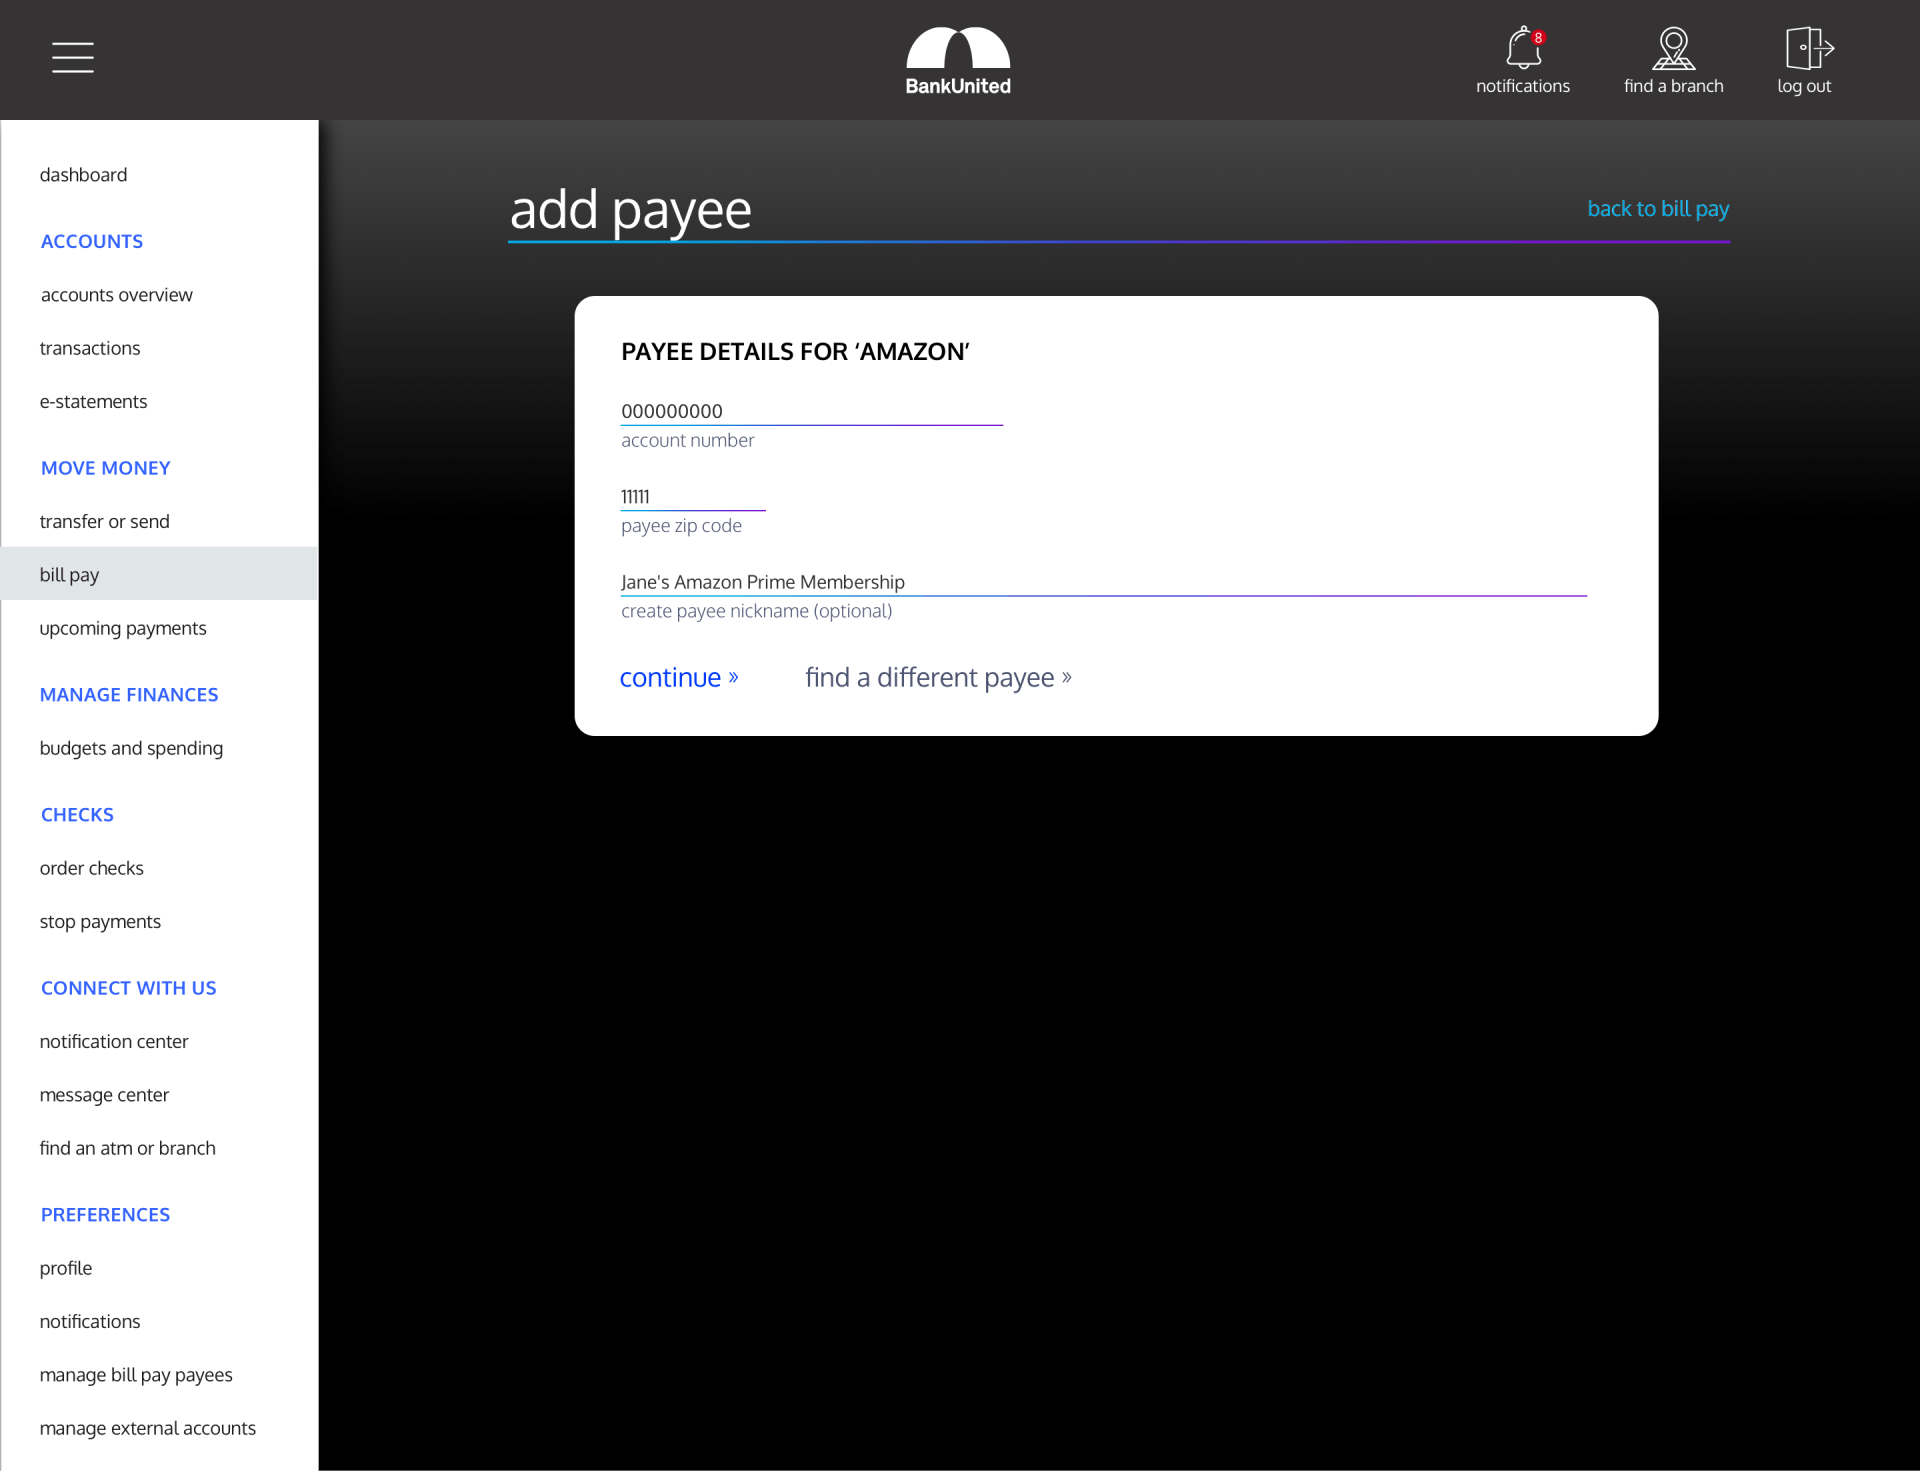Open manage bill pay payees

[136, 1374]
